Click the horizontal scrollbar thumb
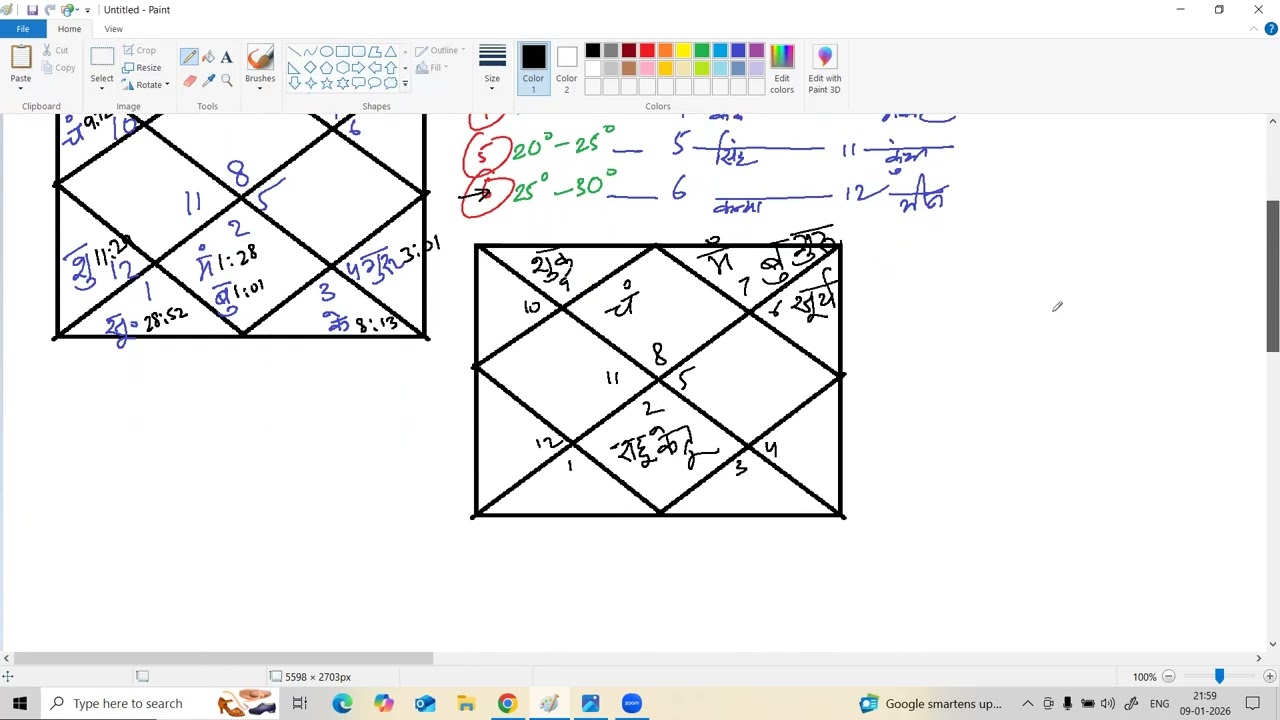The height and width of the screenshot is (720, 1280). [223, 658]
